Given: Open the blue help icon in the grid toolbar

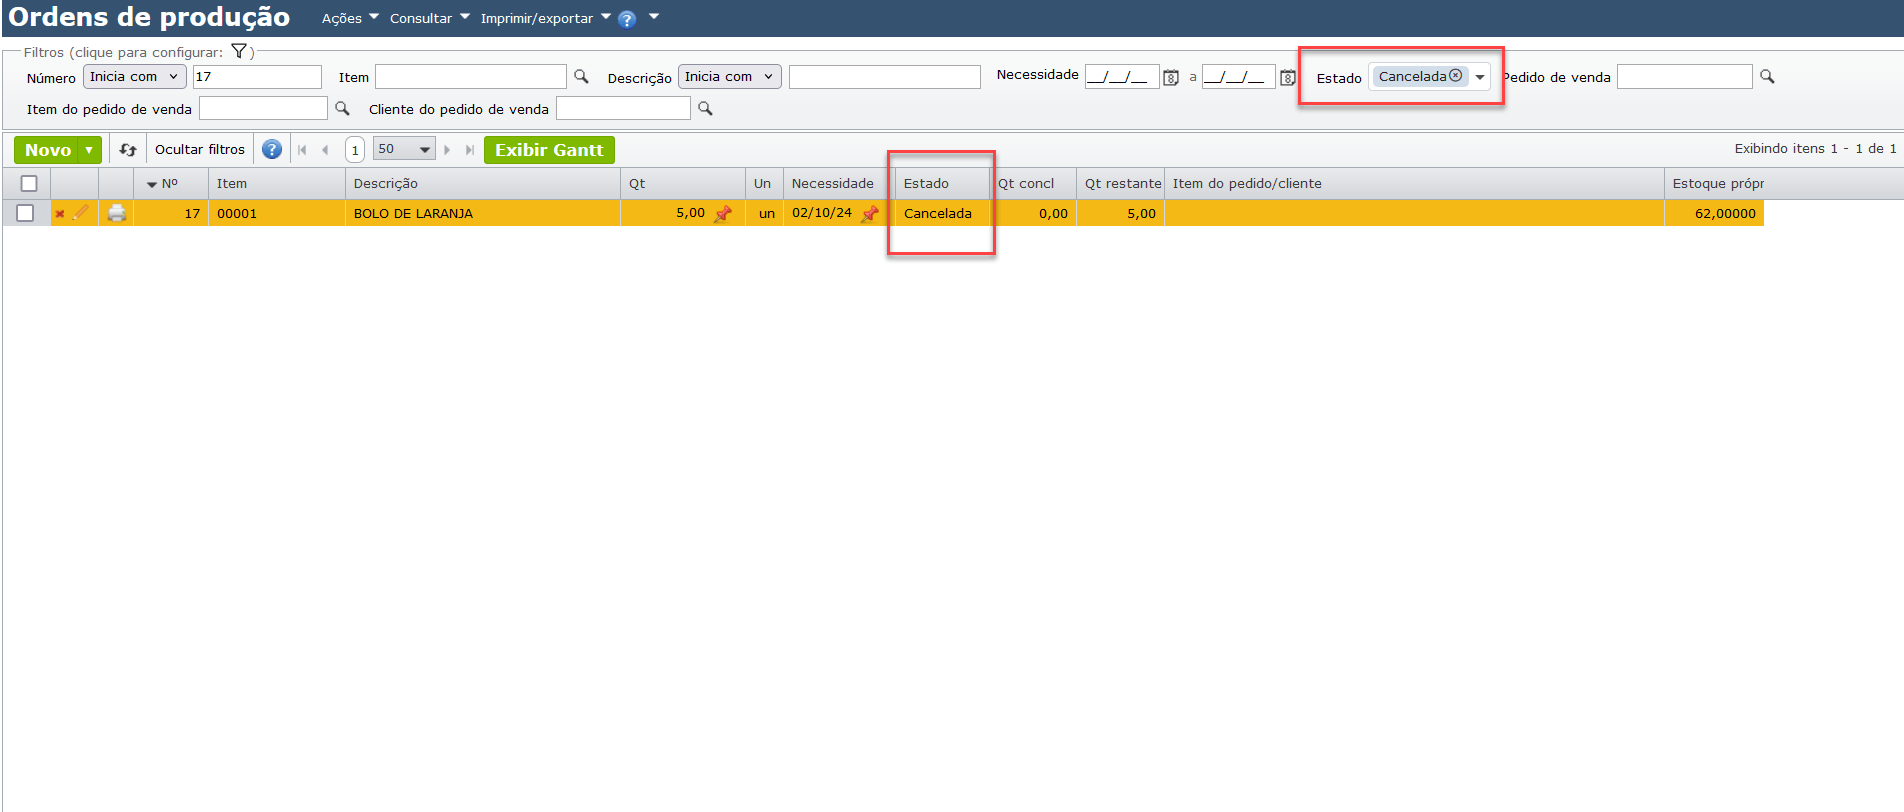Looking at the screenshot, I should [x=272, y=150].
